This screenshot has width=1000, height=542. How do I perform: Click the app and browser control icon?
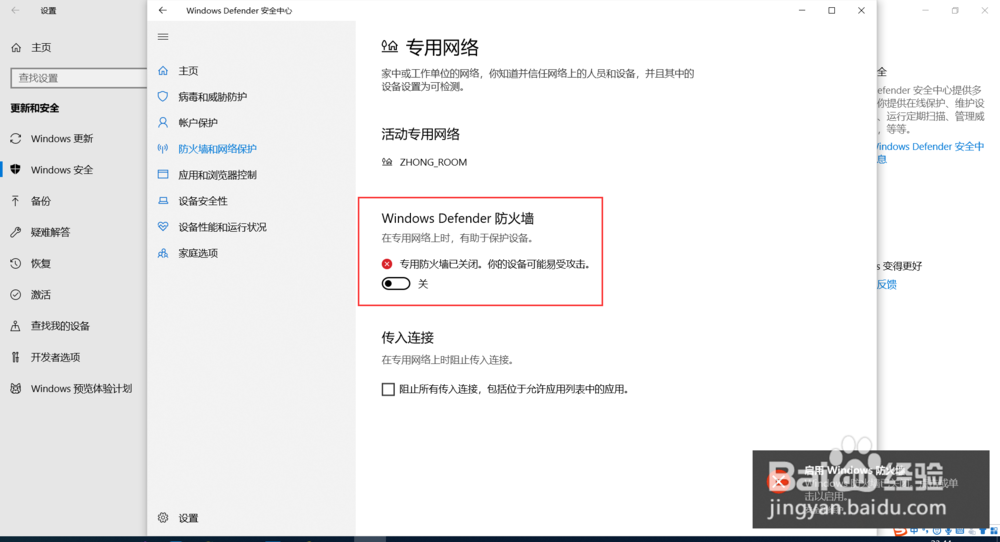[163, 174]
